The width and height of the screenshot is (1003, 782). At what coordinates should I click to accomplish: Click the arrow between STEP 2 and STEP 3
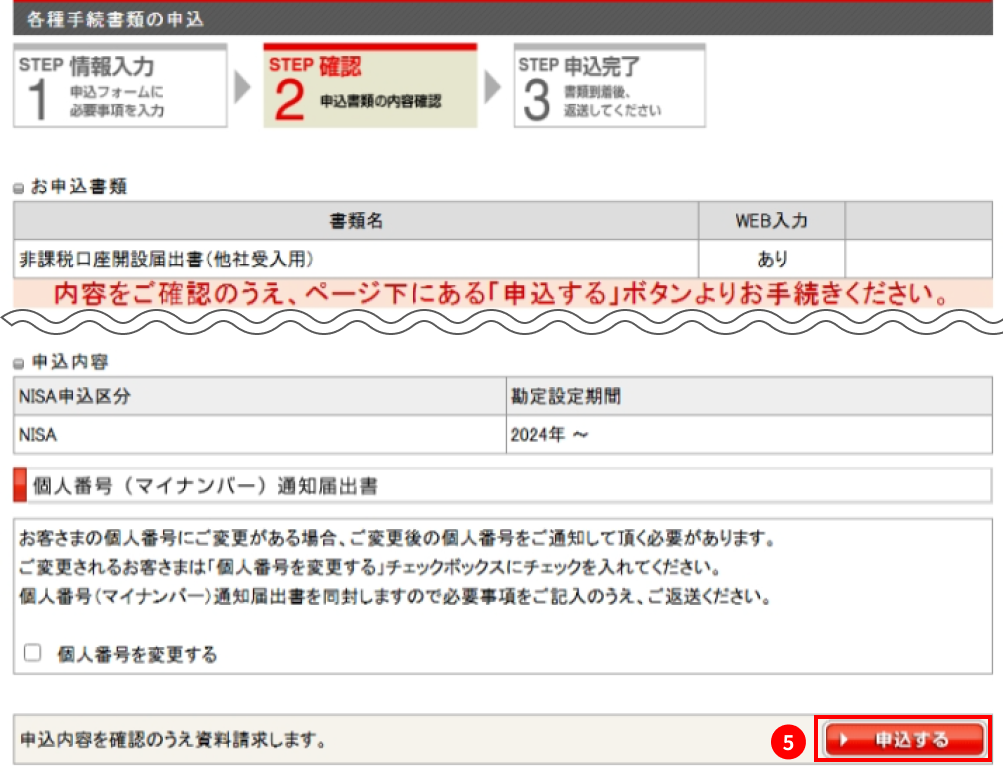click(494, 86)
